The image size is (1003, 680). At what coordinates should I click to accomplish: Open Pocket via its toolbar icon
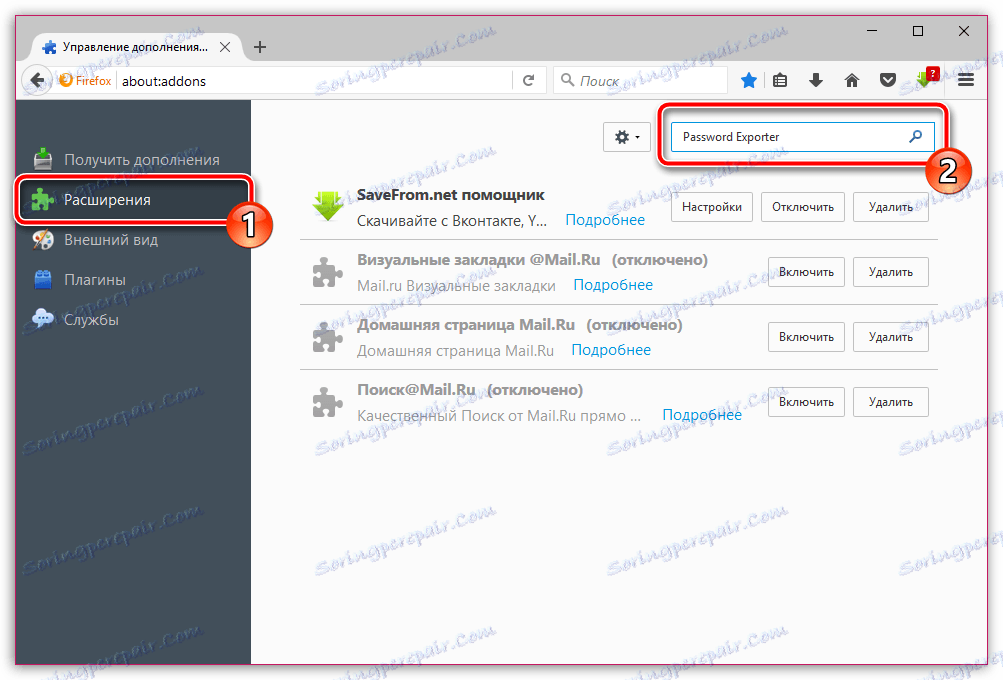point(887,79)
